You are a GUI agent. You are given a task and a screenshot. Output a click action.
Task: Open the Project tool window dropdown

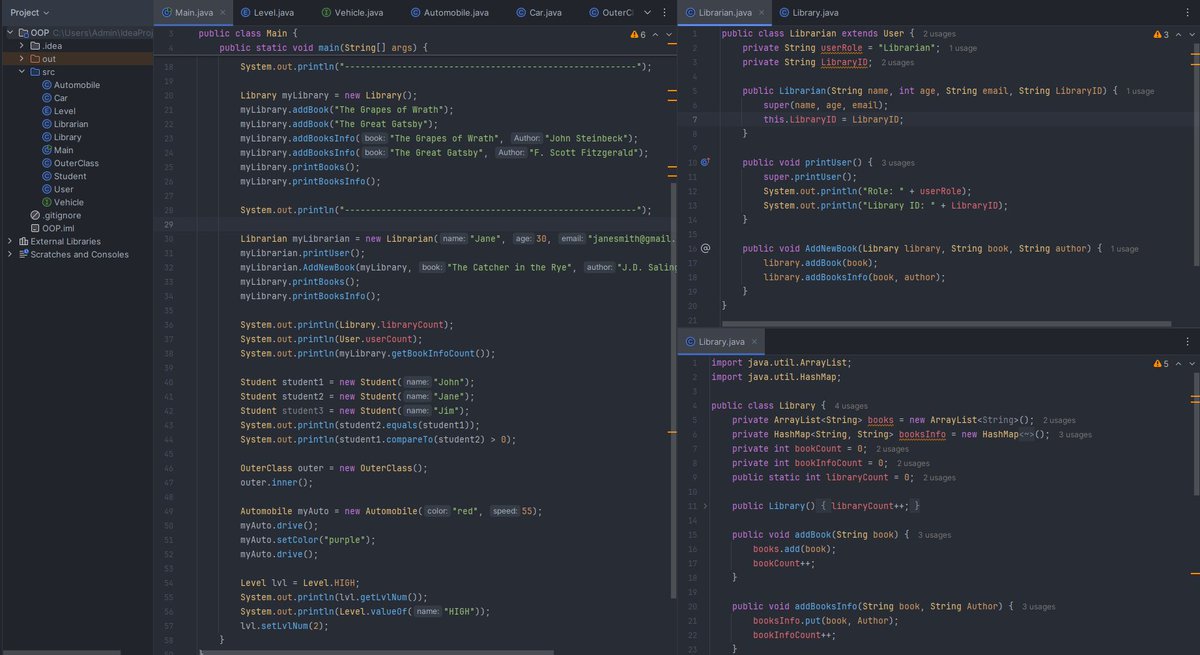(32, 12)
